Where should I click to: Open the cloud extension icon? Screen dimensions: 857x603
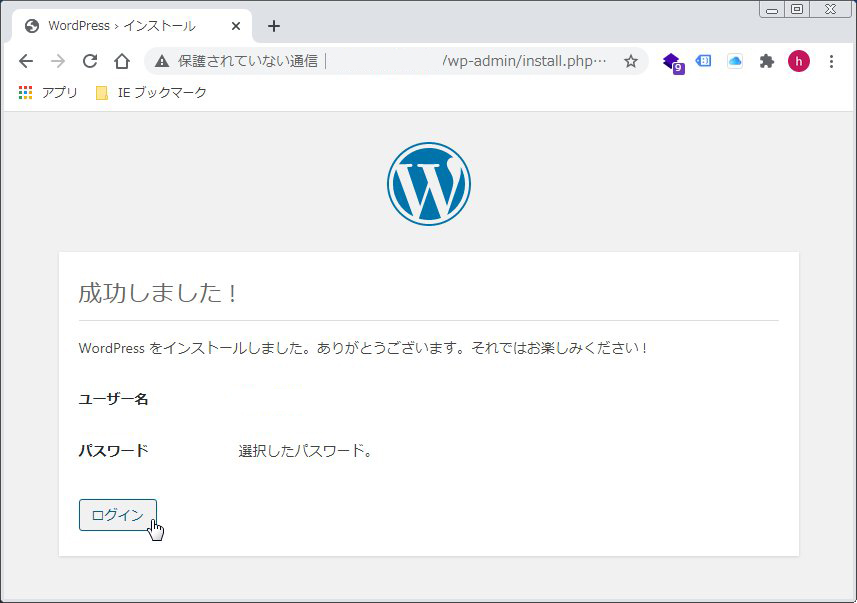735,61
